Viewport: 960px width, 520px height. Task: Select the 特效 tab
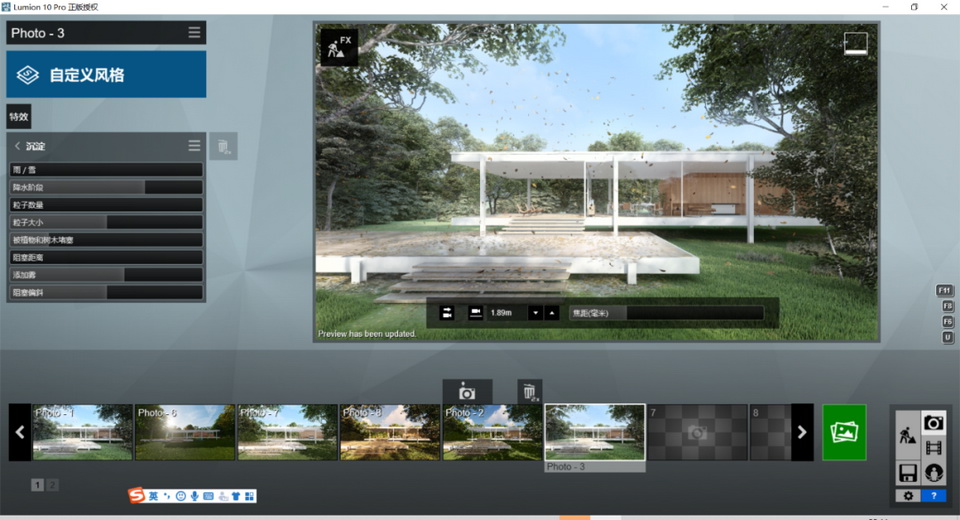pyautogui.click(x=19, y=116)
